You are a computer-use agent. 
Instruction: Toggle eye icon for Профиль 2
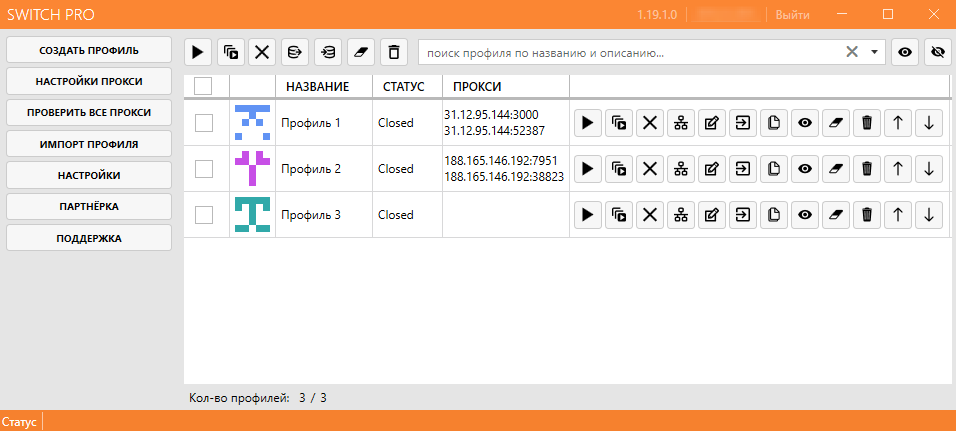(805, 169)
